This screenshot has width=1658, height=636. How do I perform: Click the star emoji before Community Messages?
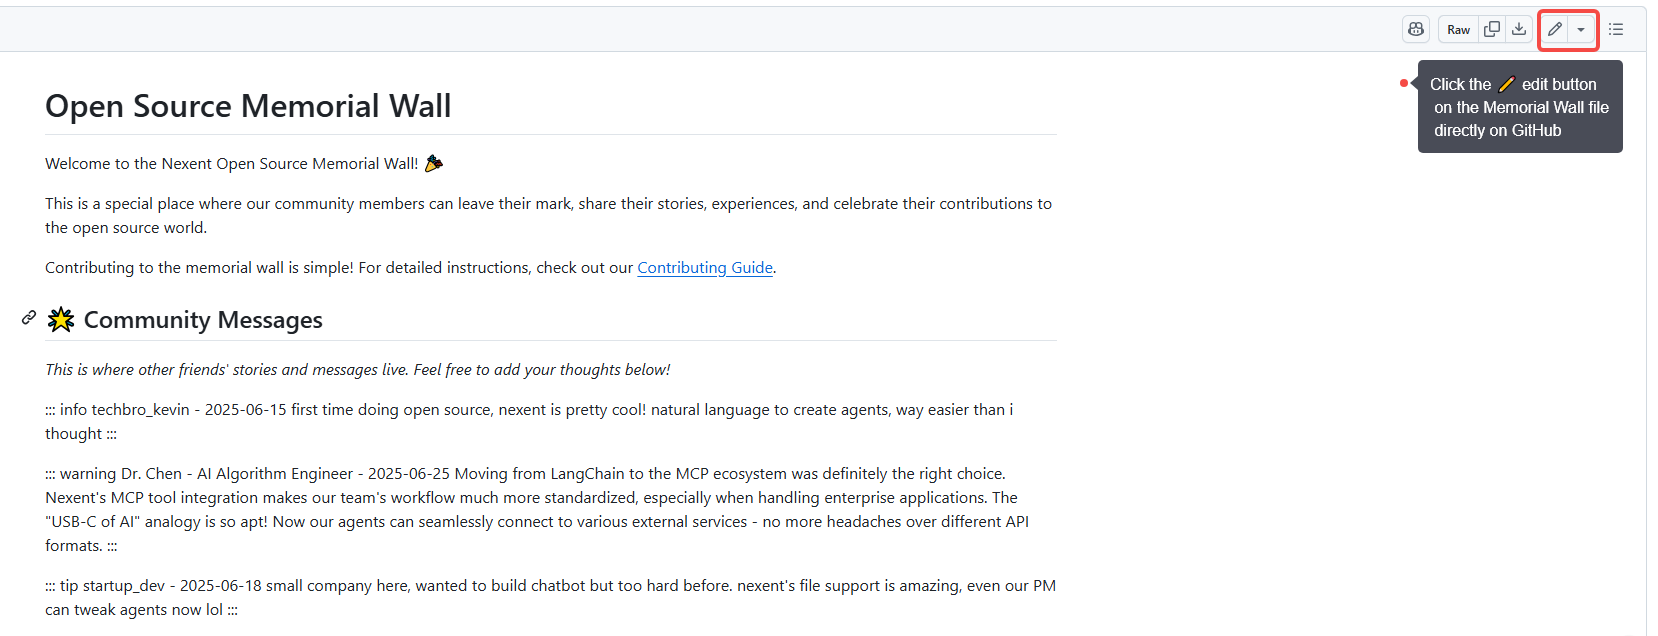tap(61, 320)
